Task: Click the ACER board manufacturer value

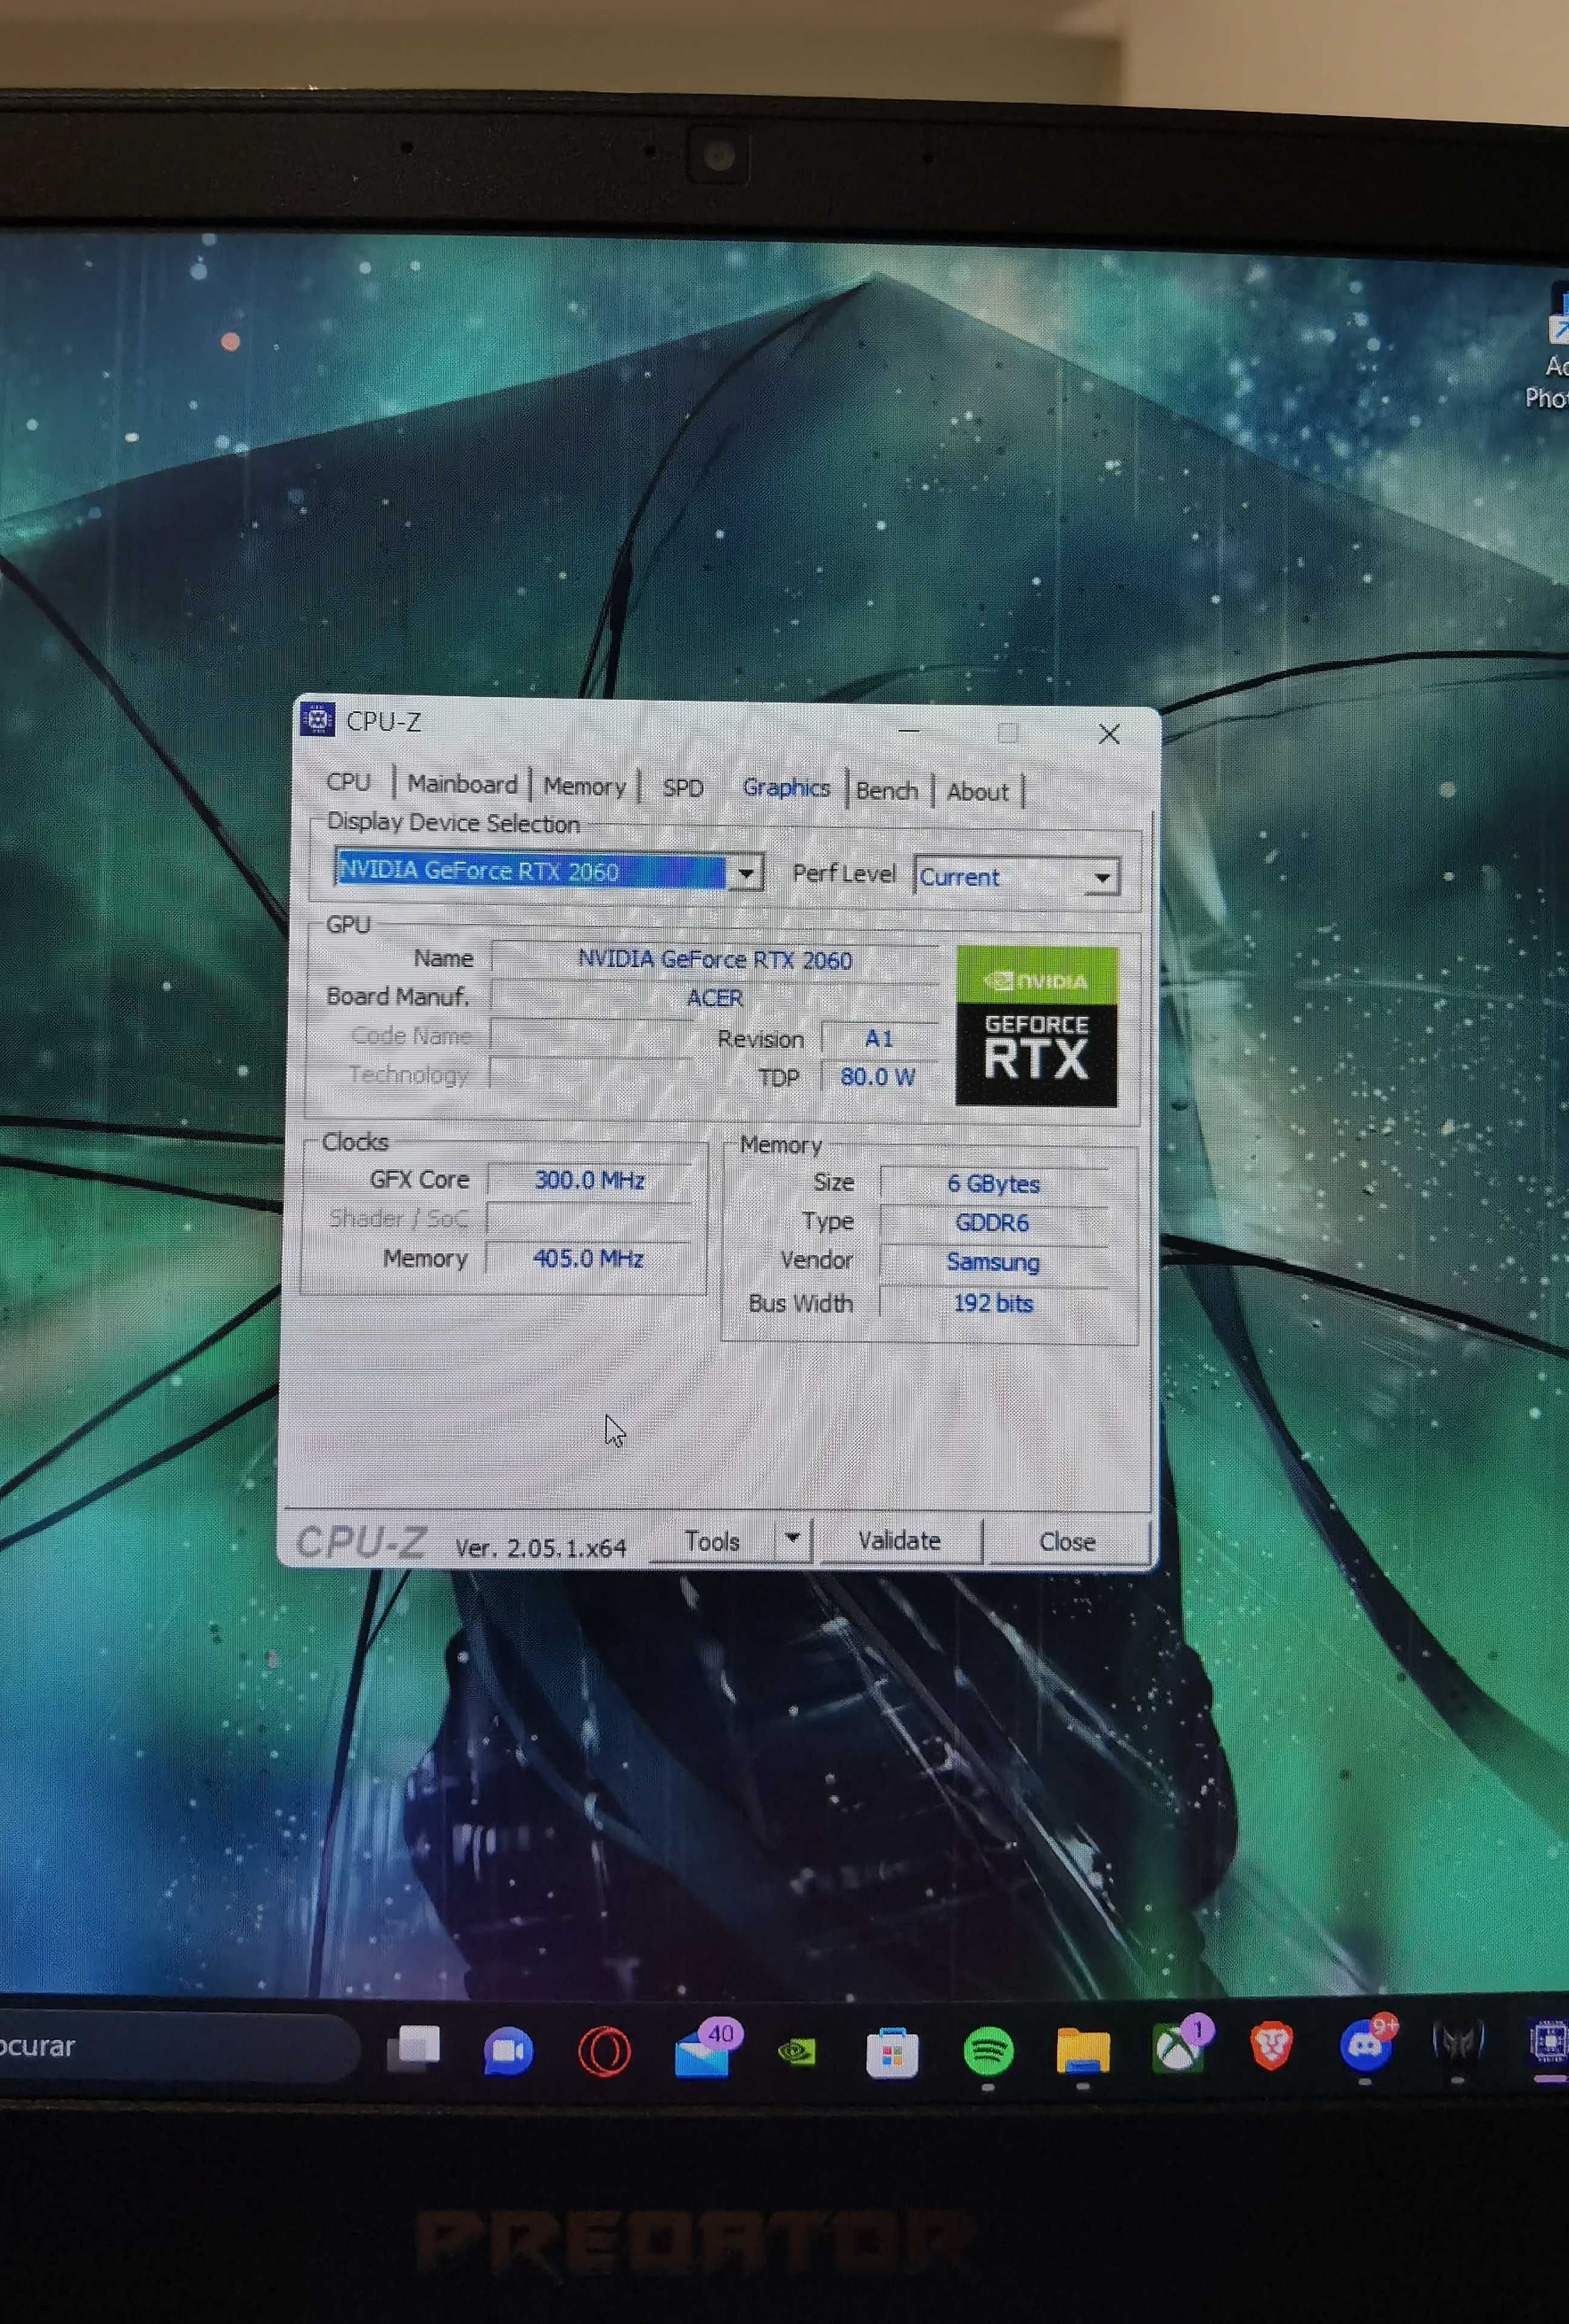Action: (x=715, y=998)
